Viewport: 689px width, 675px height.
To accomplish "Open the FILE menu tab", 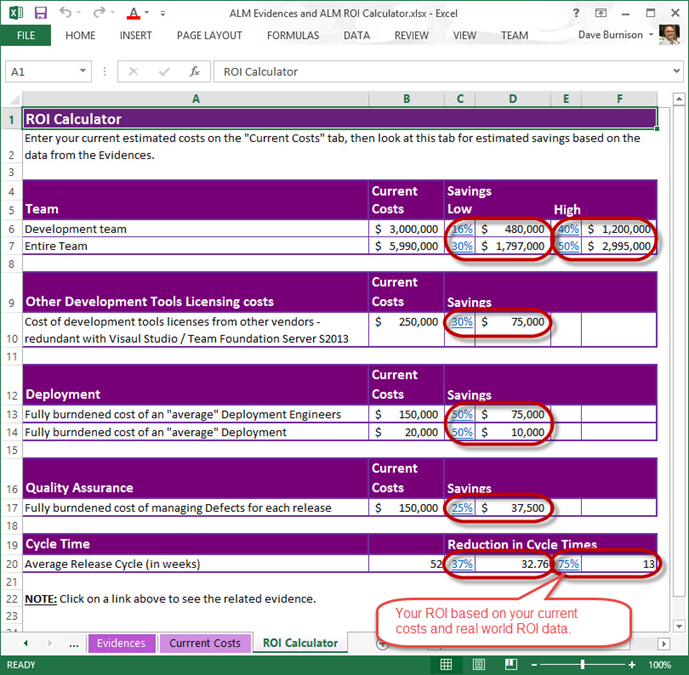I will [x=26, y=35].
